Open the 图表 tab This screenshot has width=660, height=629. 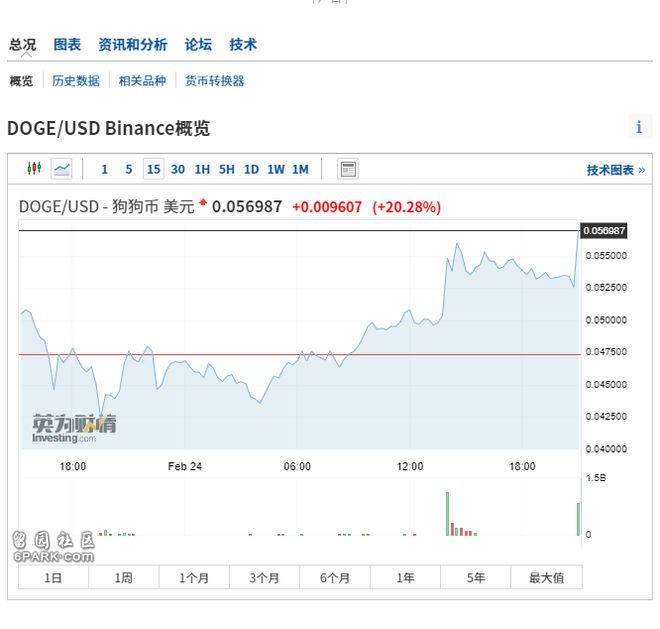point(67,45)
